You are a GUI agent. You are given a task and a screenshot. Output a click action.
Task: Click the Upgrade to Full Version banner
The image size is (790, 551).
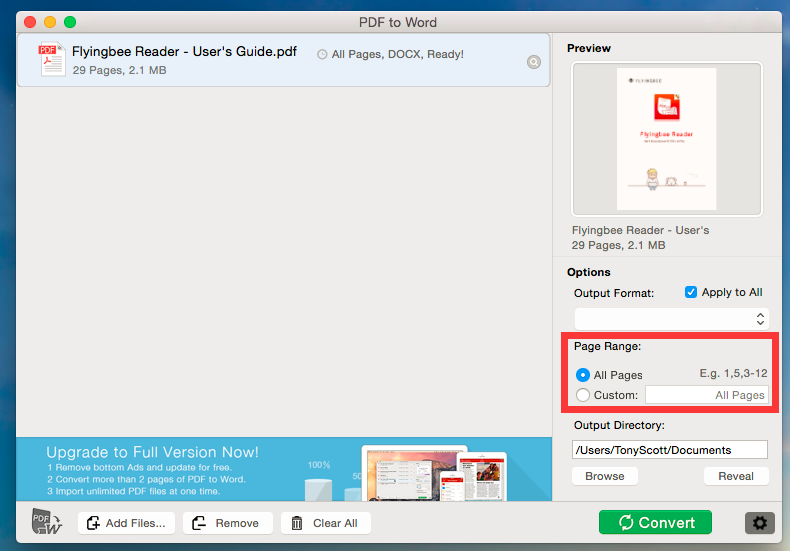point(284,469)
